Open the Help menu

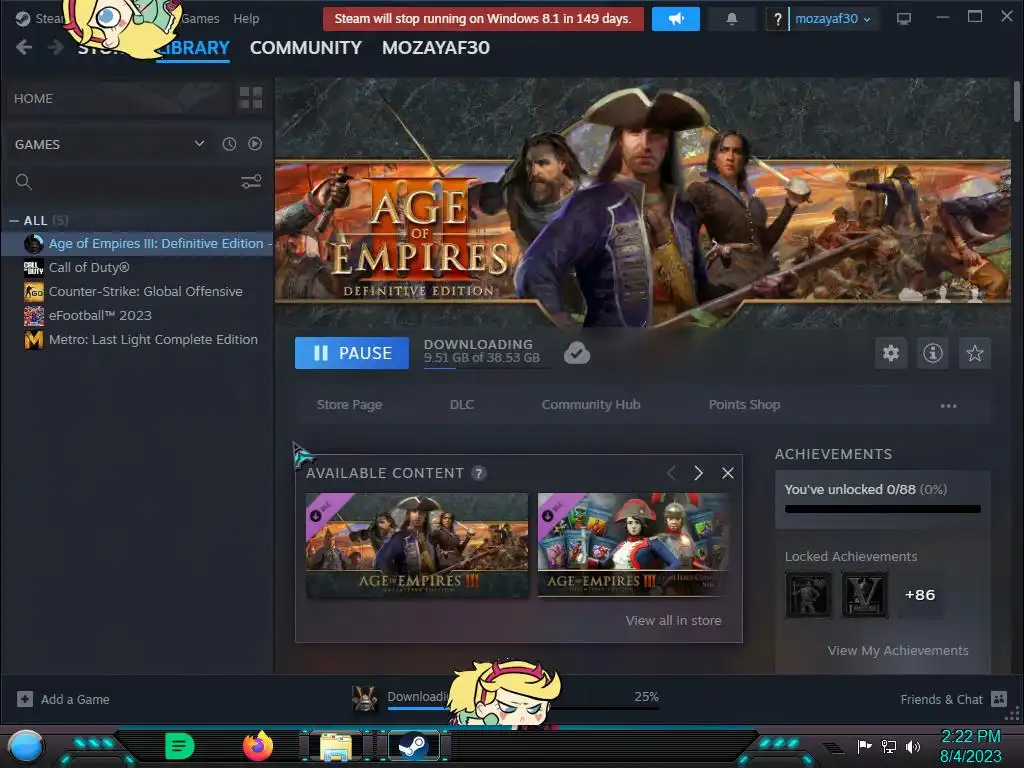coord(246,19)
